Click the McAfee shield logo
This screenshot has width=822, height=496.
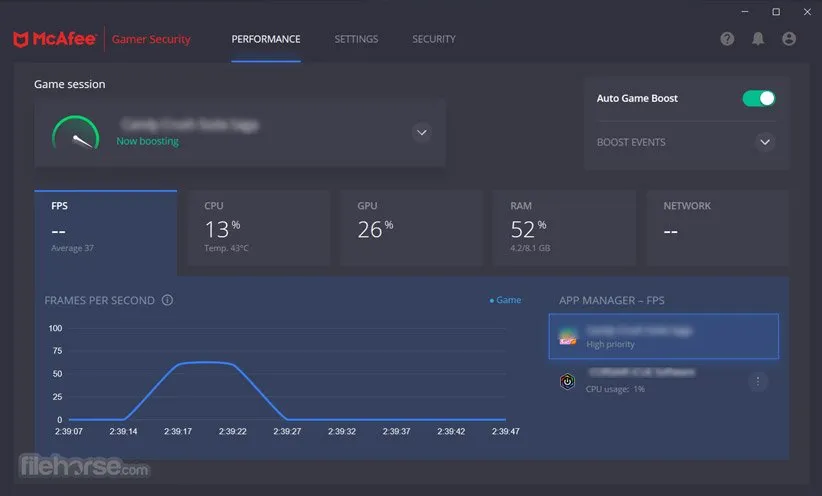click(20, 39)
